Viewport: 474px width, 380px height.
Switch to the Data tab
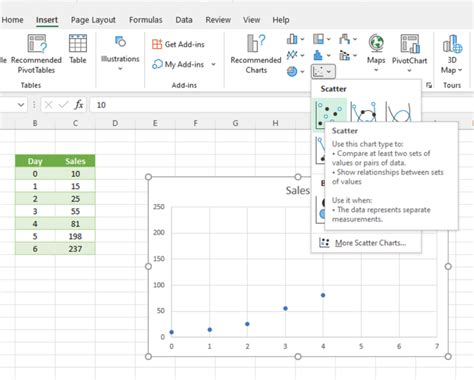coord(184,20)
